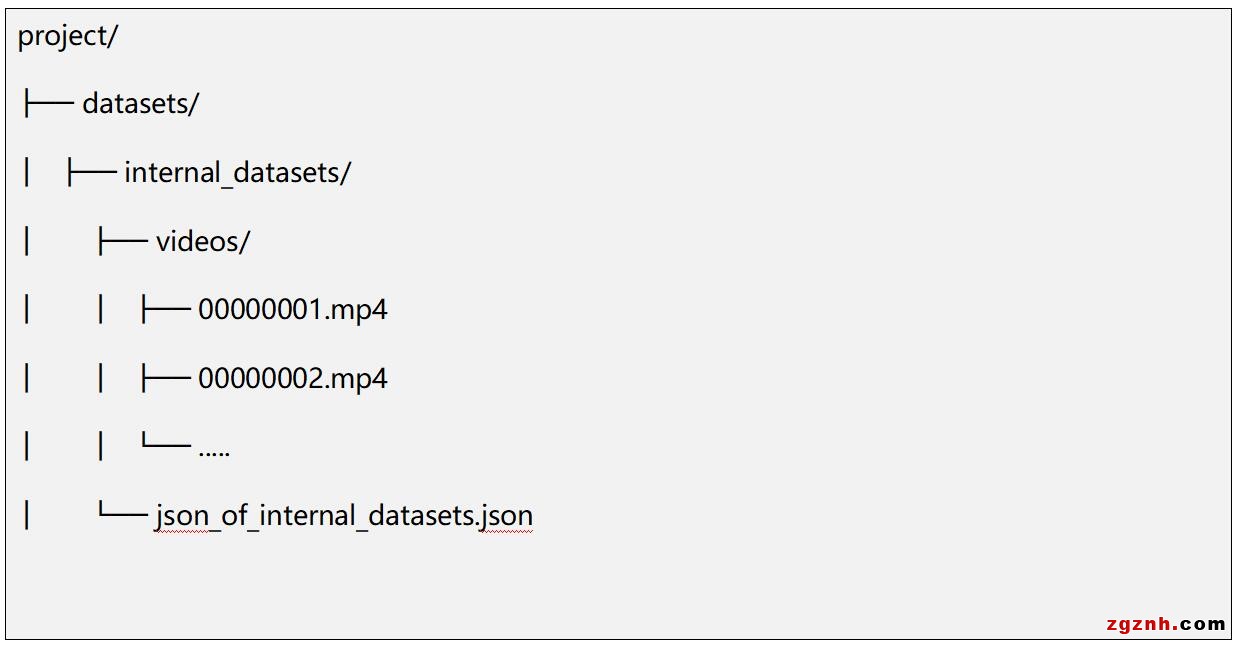1238x647 pixels.
Task: Select the videos/ folder entry
Action: (202, 242)
